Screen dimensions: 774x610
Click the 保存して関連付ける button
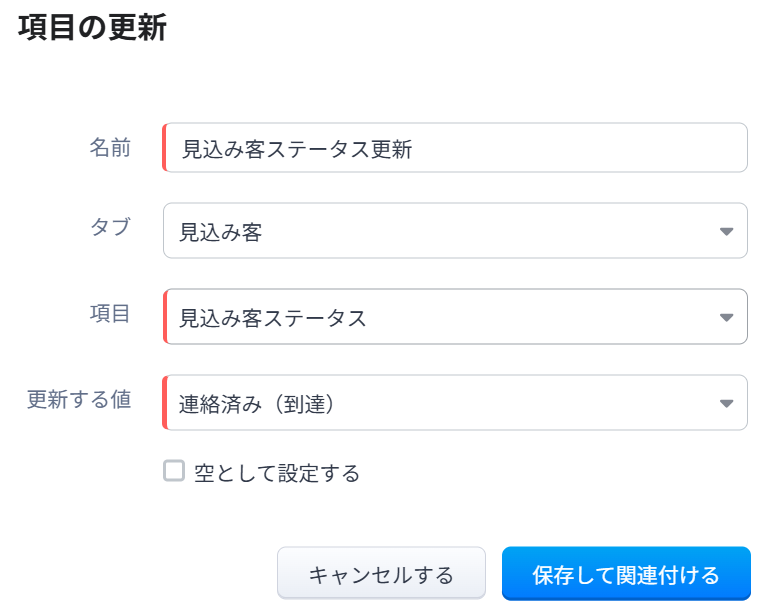(626, 574)
